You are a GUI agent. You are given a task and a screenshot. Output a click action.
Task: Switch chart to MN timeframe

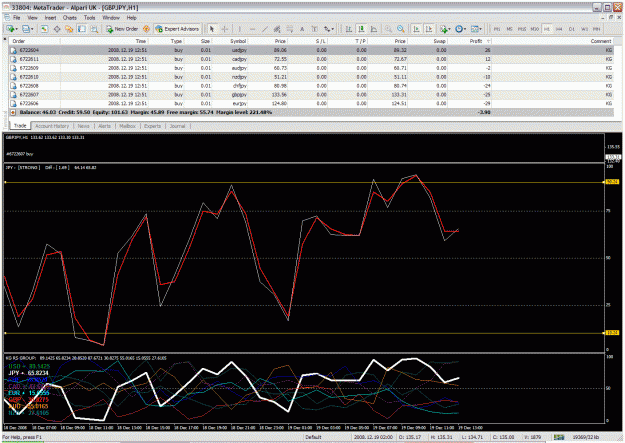(597, 29)
